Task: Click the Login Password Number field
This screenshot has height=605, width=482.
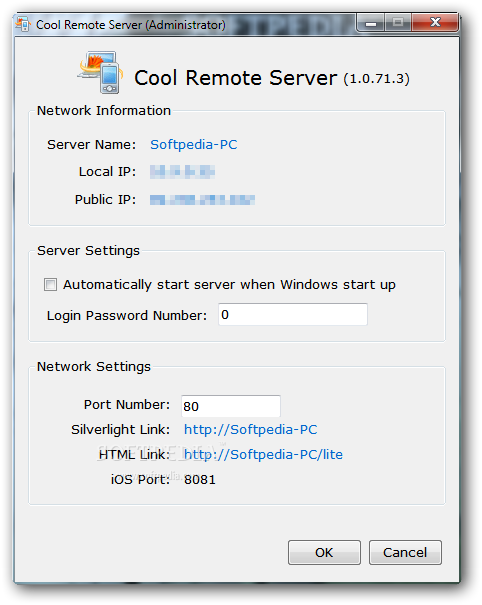Action: [x=293, y=314]
